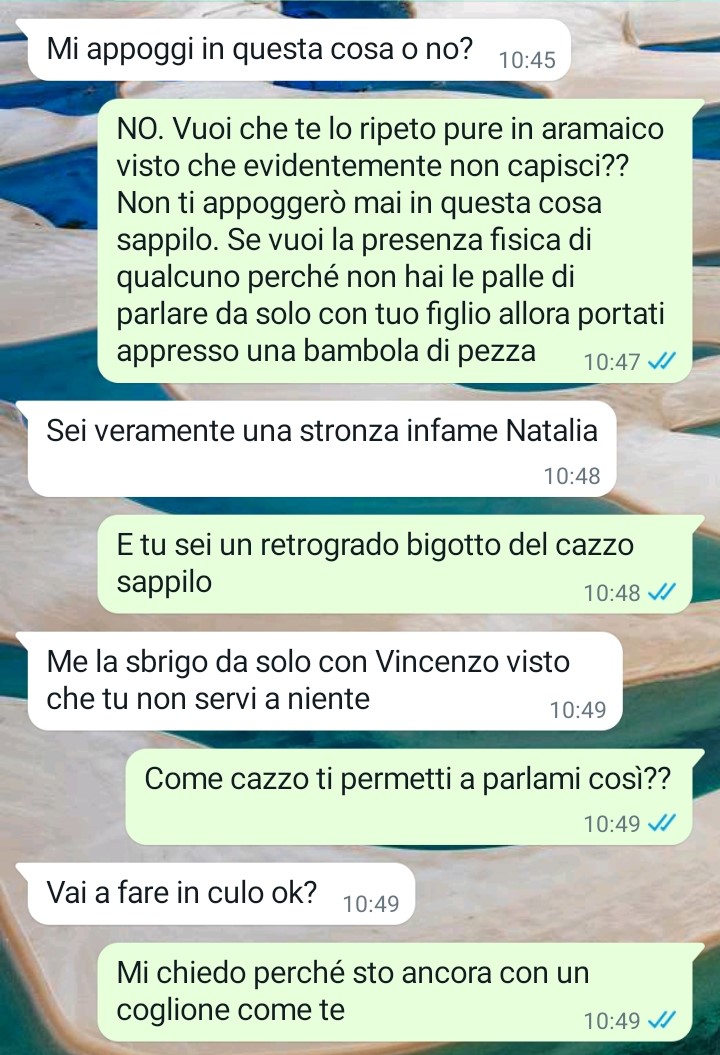Viewport: 720px width, 1055px height.
Task: Click read ticks on 'Come cazzo ti permetti' message
Action: click(661, 824)
